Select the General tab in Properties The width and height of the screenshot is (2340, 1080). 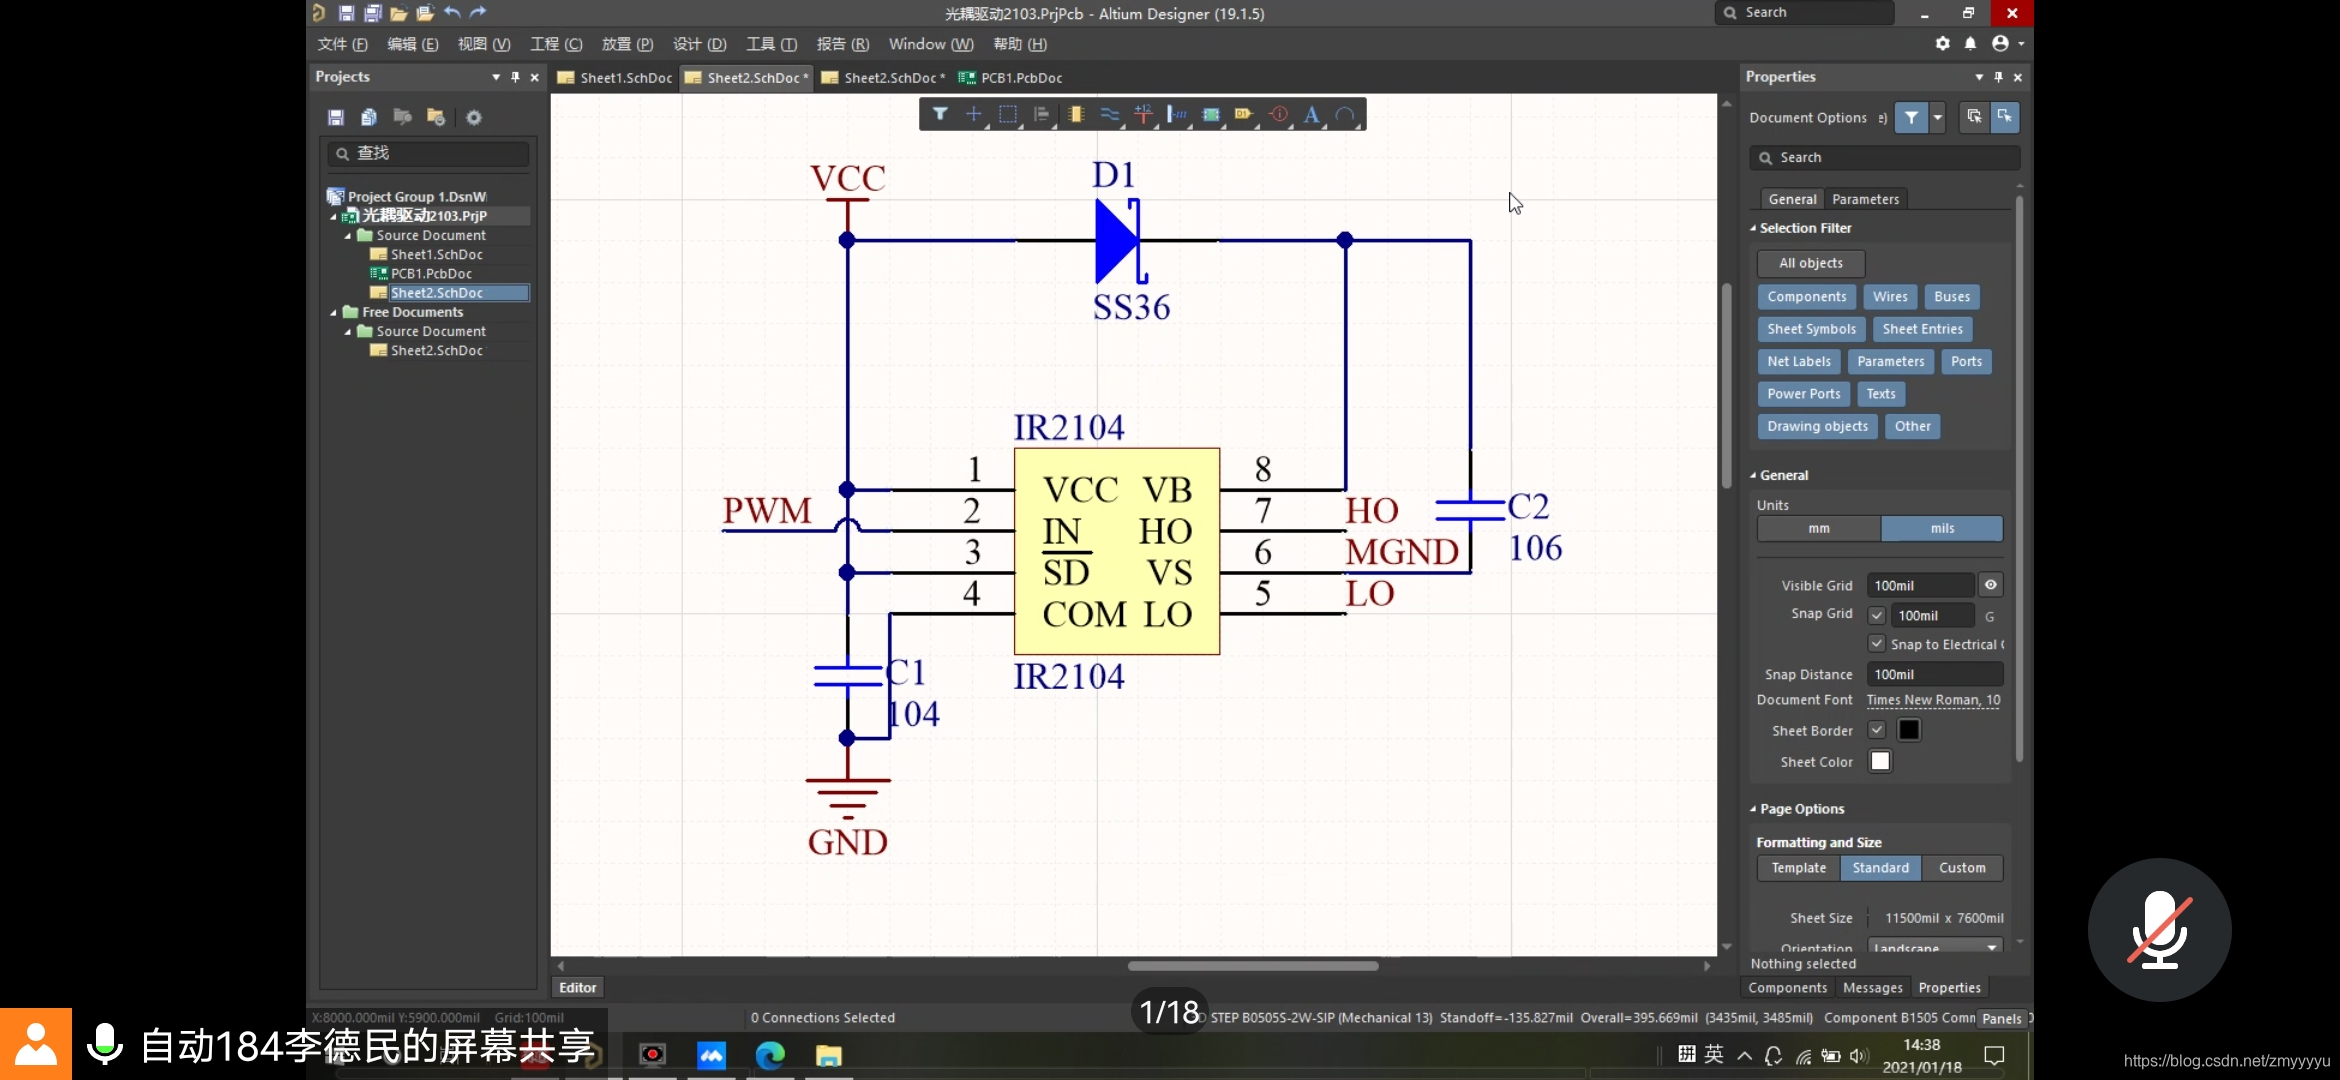click(x=1792, y=197)
